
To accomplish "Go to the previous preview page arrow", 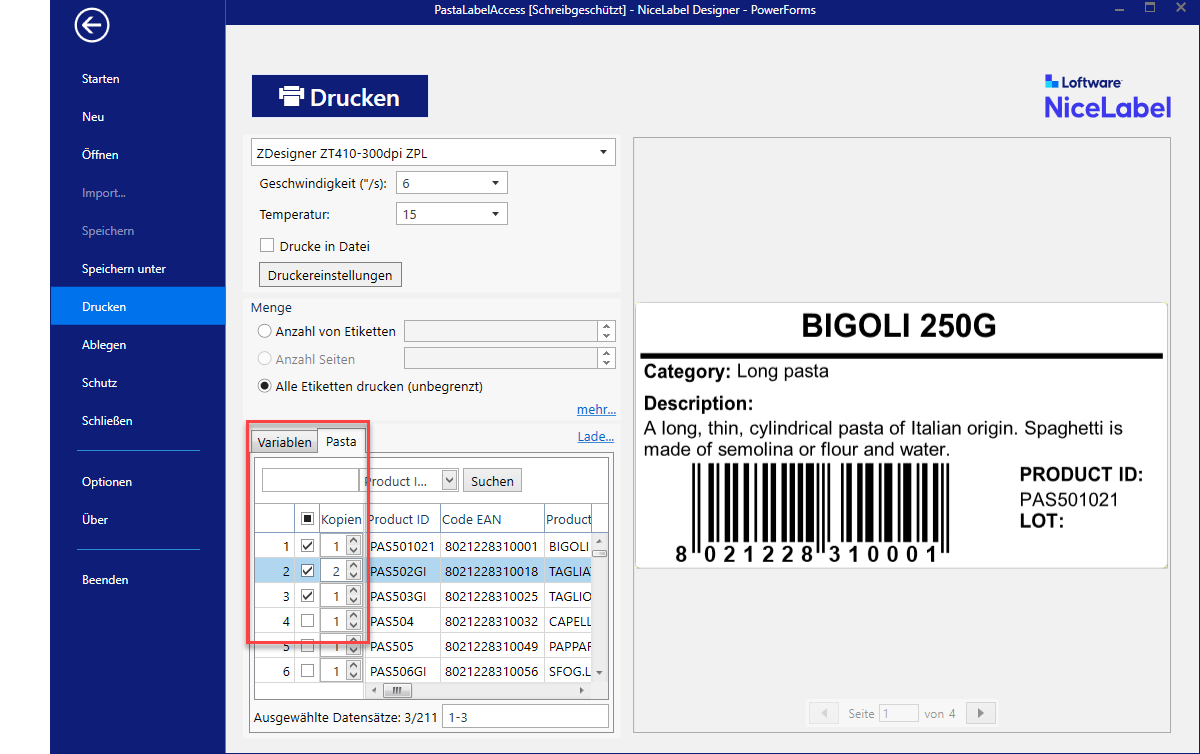I will 824,713.
